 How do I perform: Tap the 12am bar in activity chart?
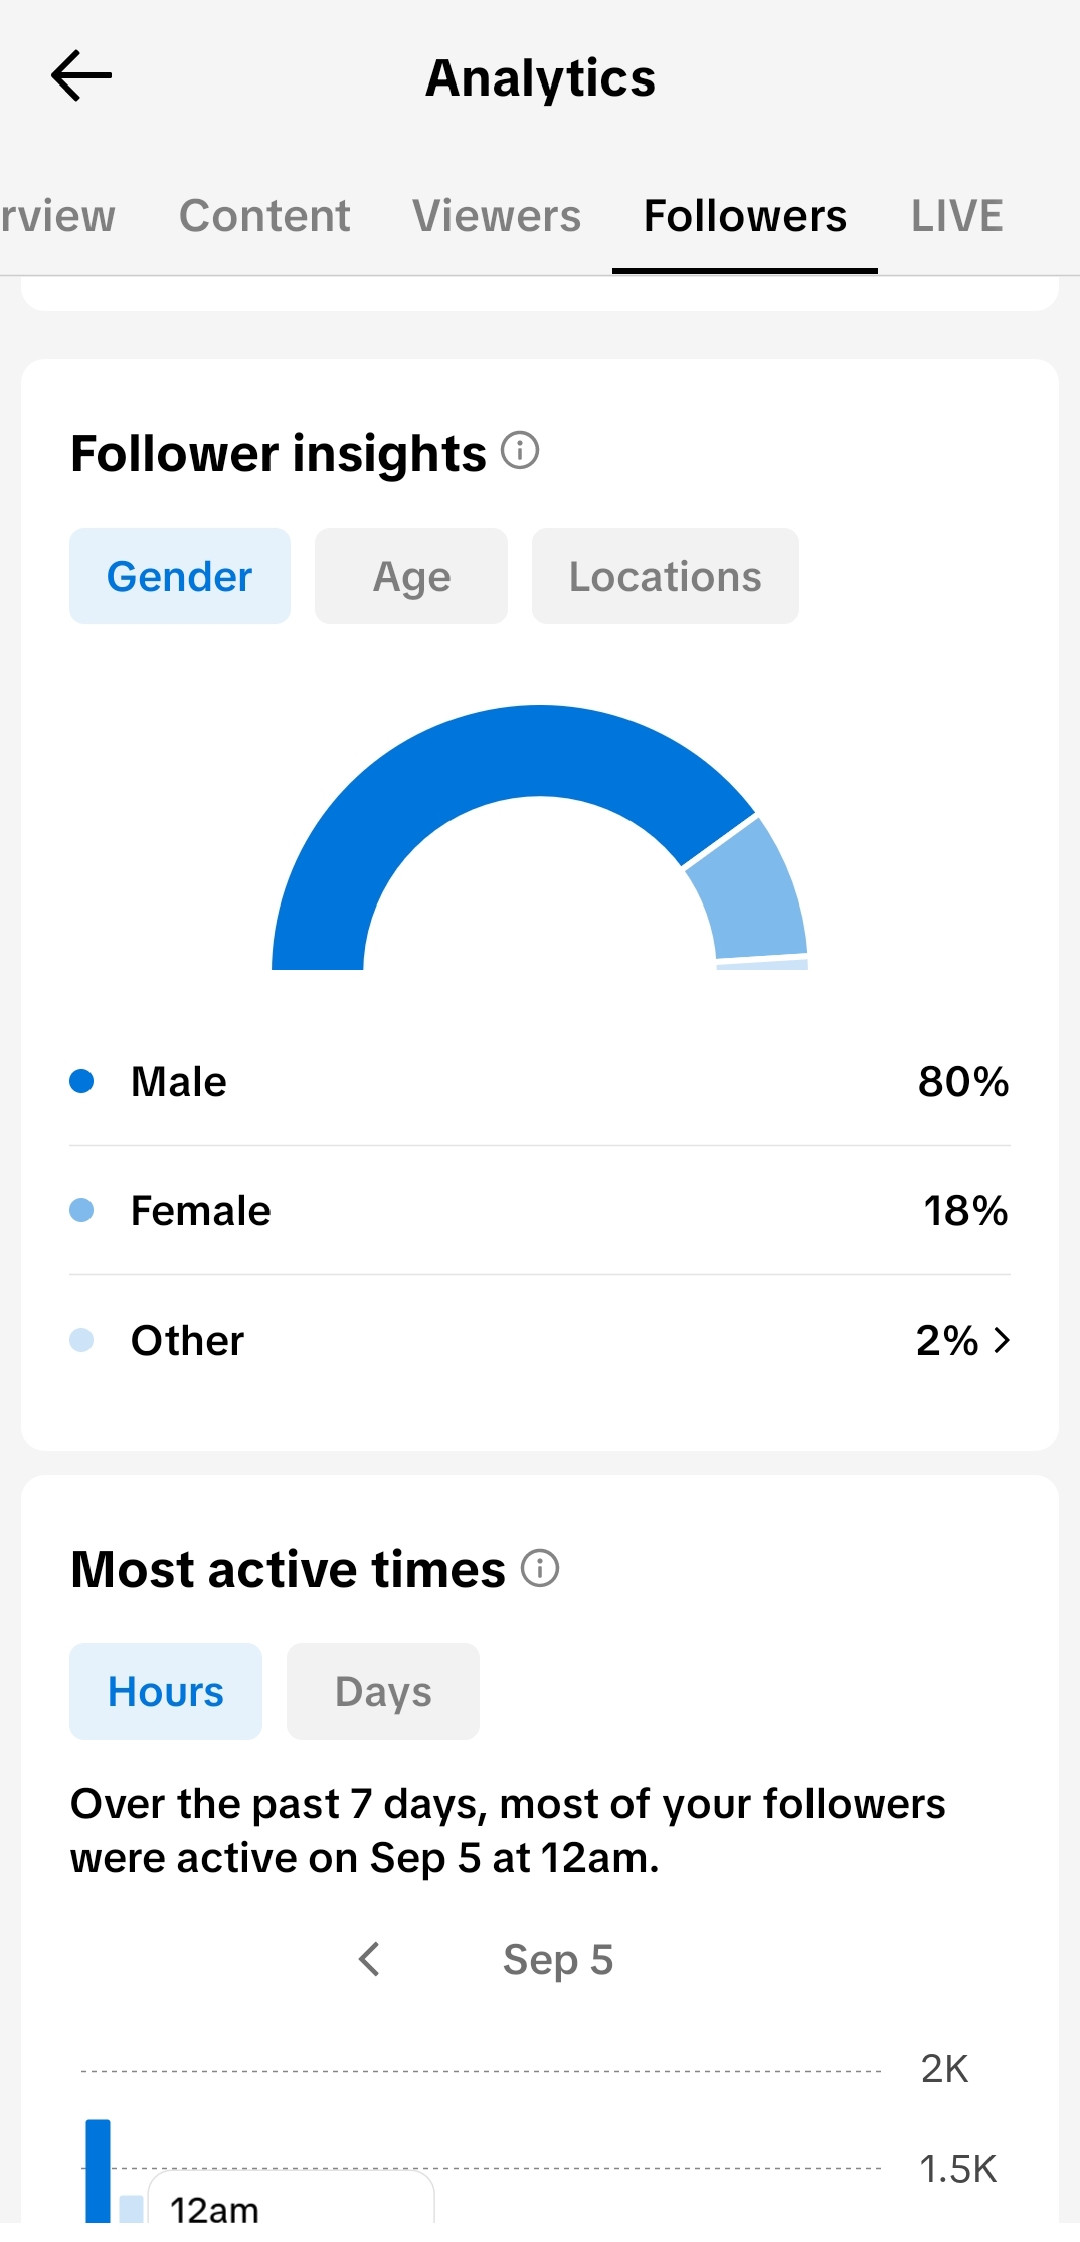[98, 2170]
